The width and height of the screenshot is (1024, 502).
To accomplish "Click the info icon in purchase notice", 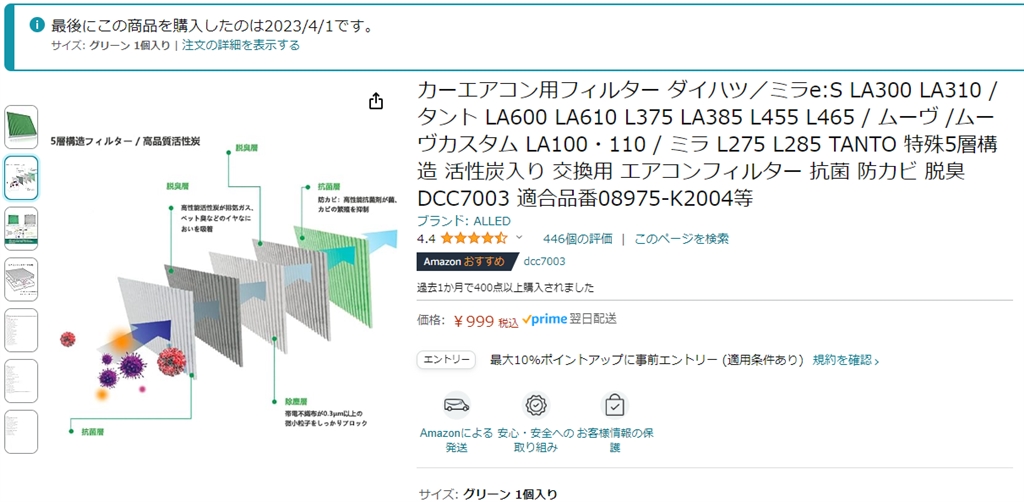I will pyautogui.click(x=38, y=25).
